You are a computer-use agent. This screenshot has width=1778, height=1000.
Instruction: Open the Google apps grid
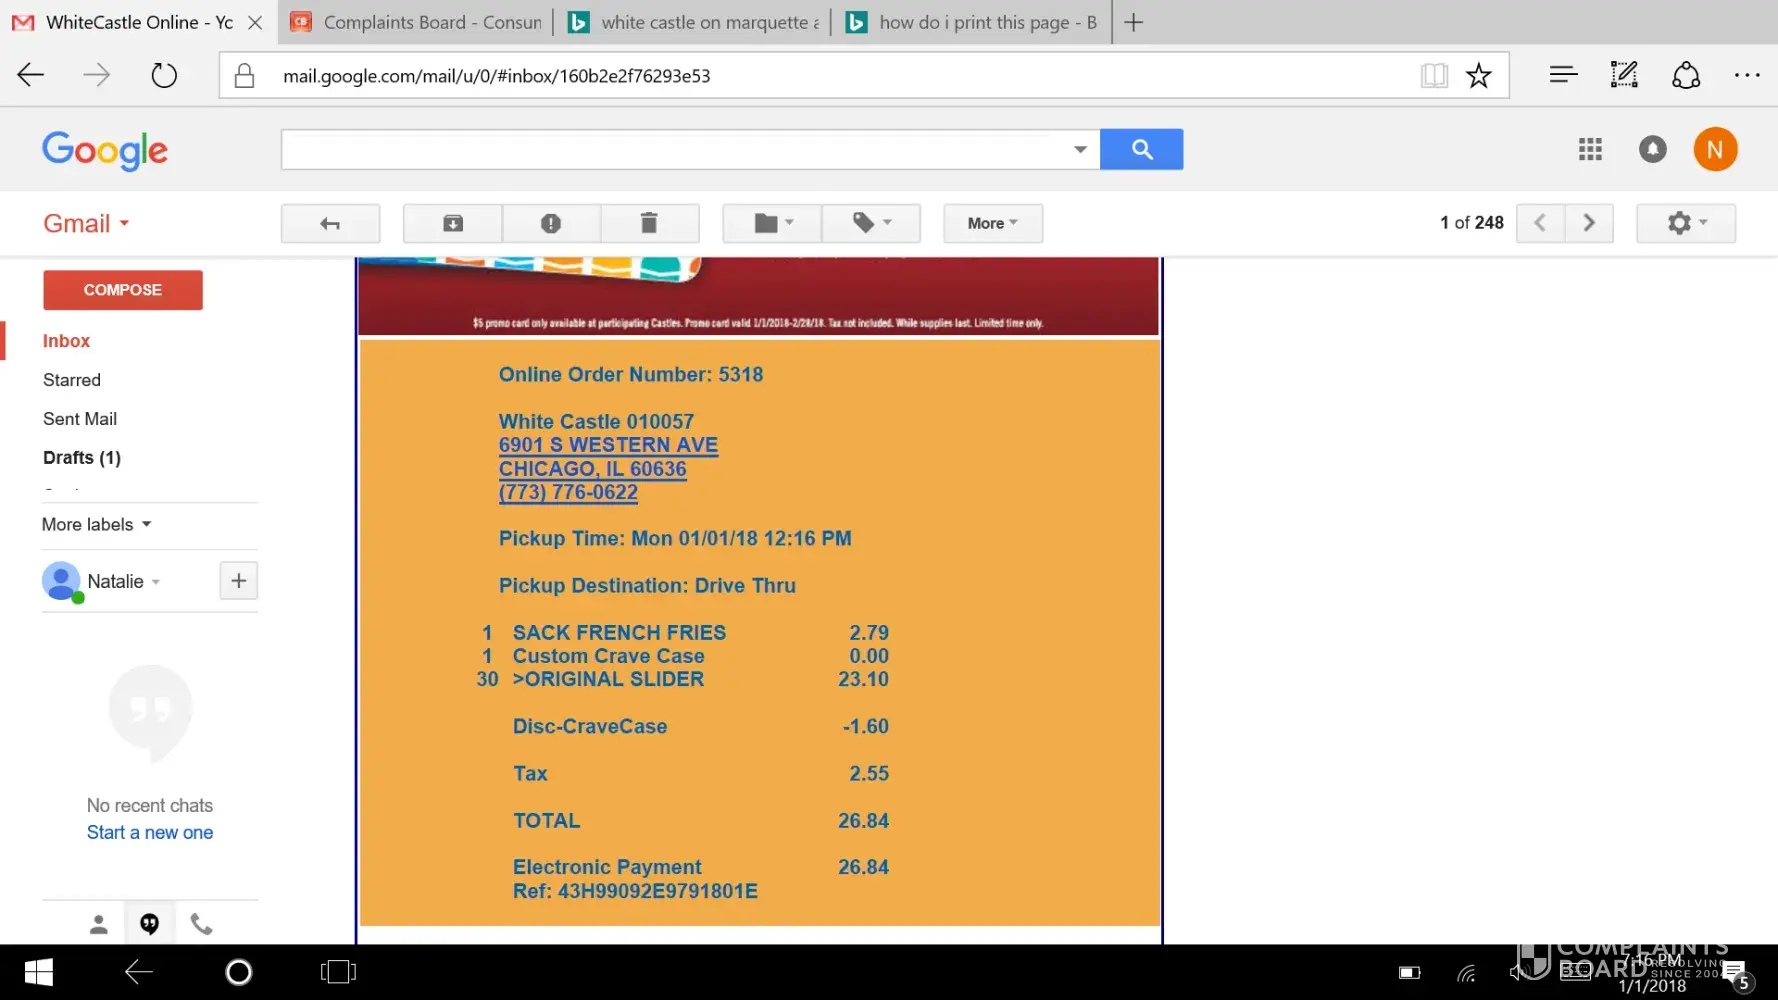[x=1590, y=149]
